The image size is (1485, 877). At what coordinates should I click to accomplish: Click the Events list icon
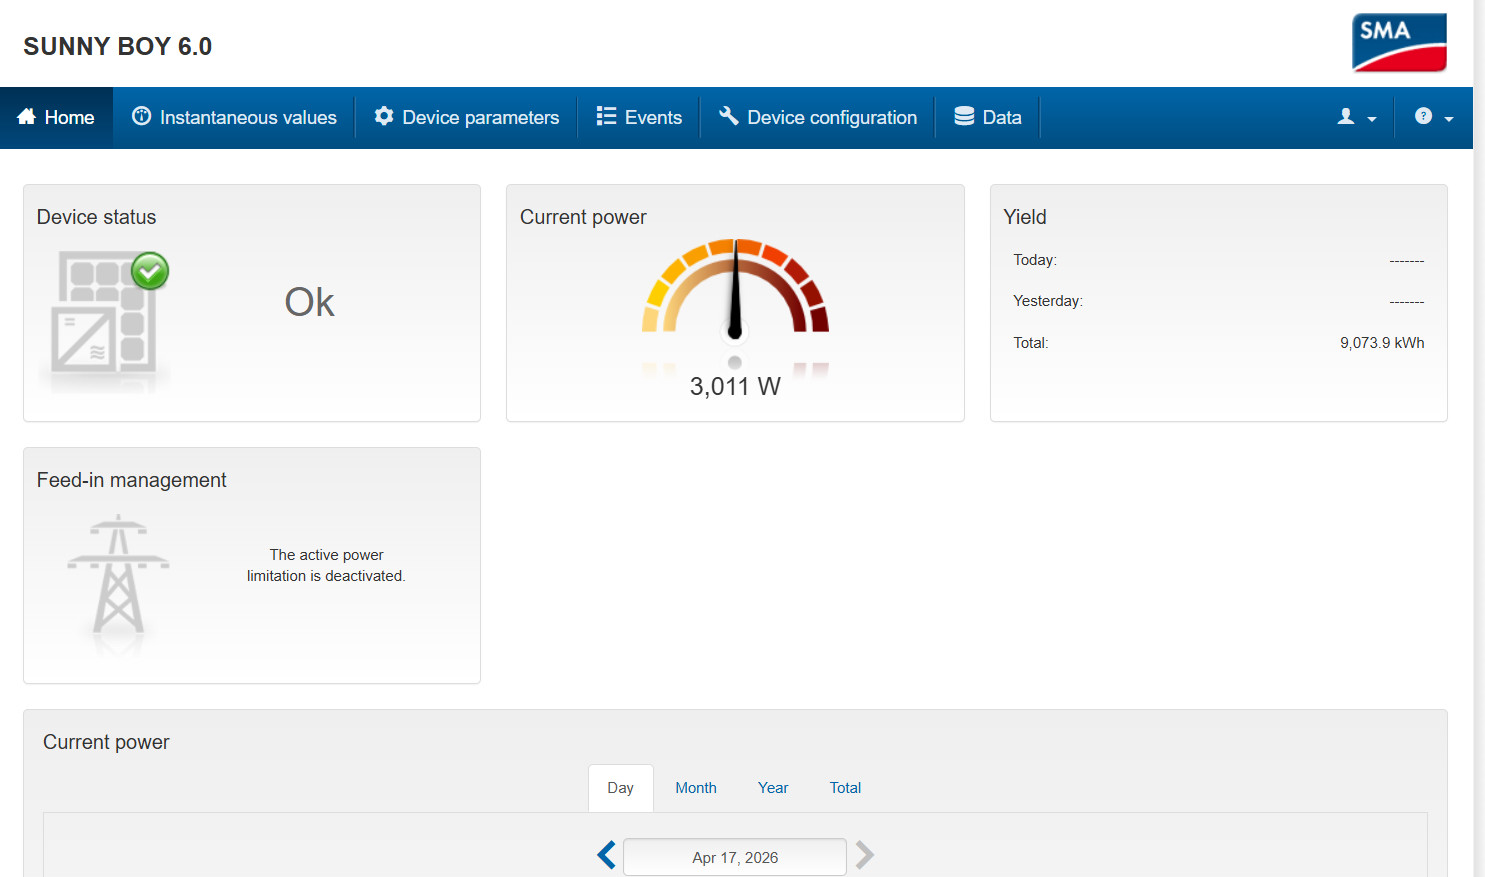tap(606, 117)
